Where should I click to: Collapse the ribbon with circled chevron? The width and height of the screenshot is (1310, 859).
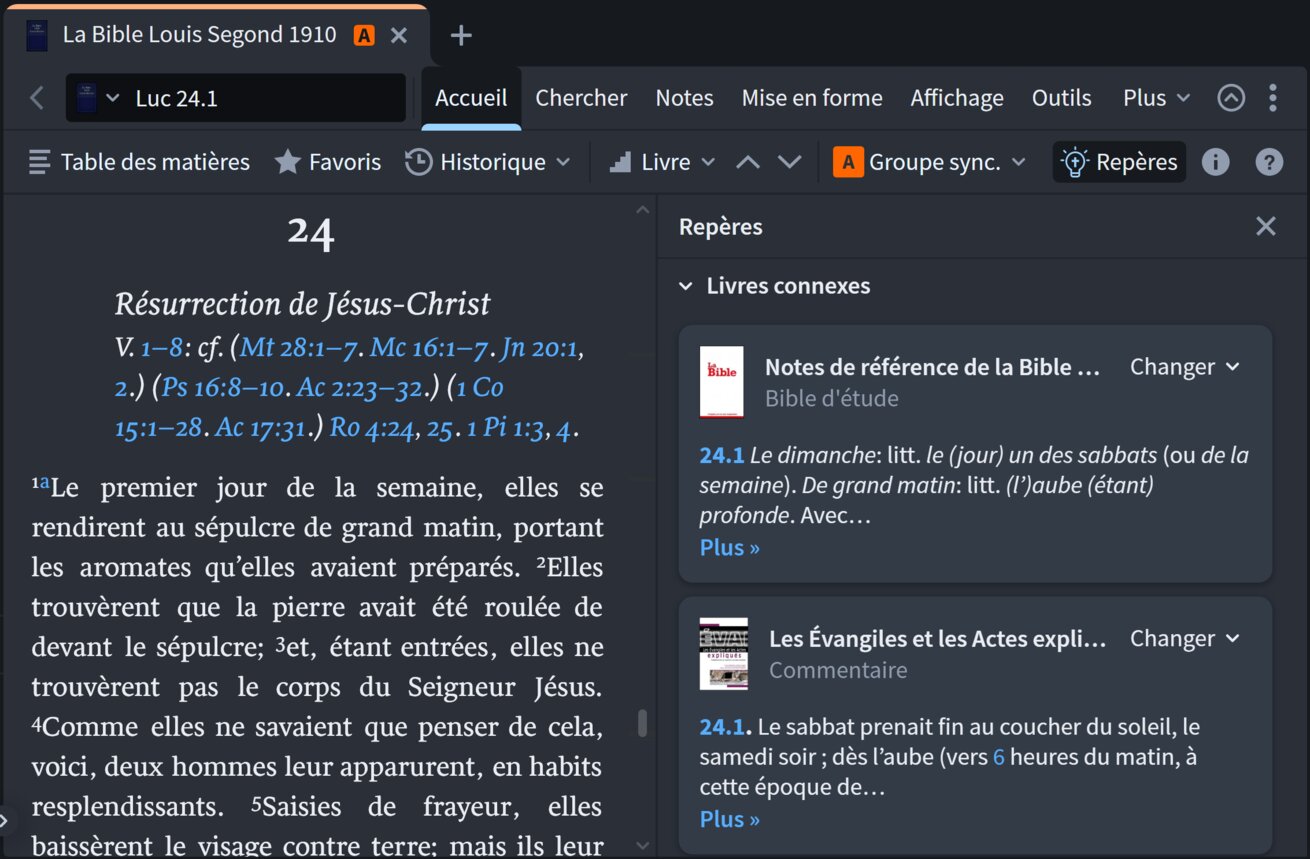[x=1231, y=98]
